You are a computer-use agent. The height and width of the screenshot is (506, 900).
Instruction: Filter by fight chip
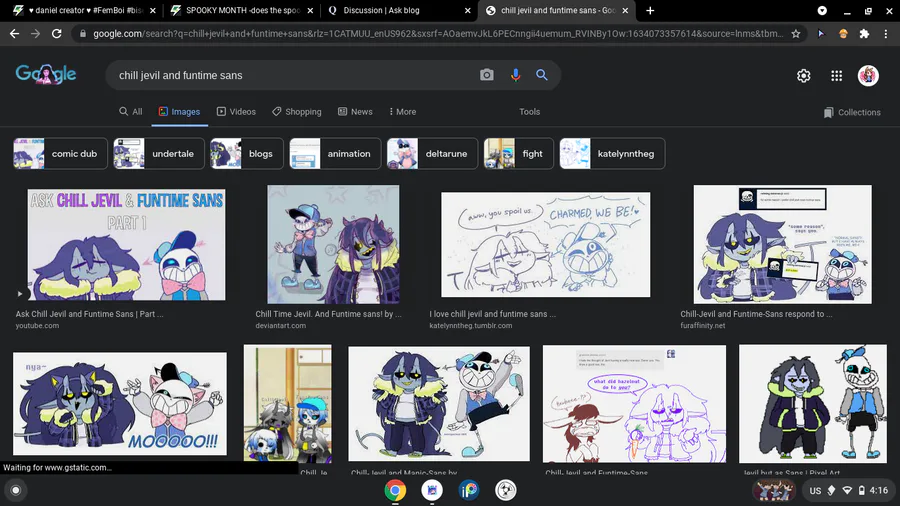pyautogui.click(x=518, y=154)
